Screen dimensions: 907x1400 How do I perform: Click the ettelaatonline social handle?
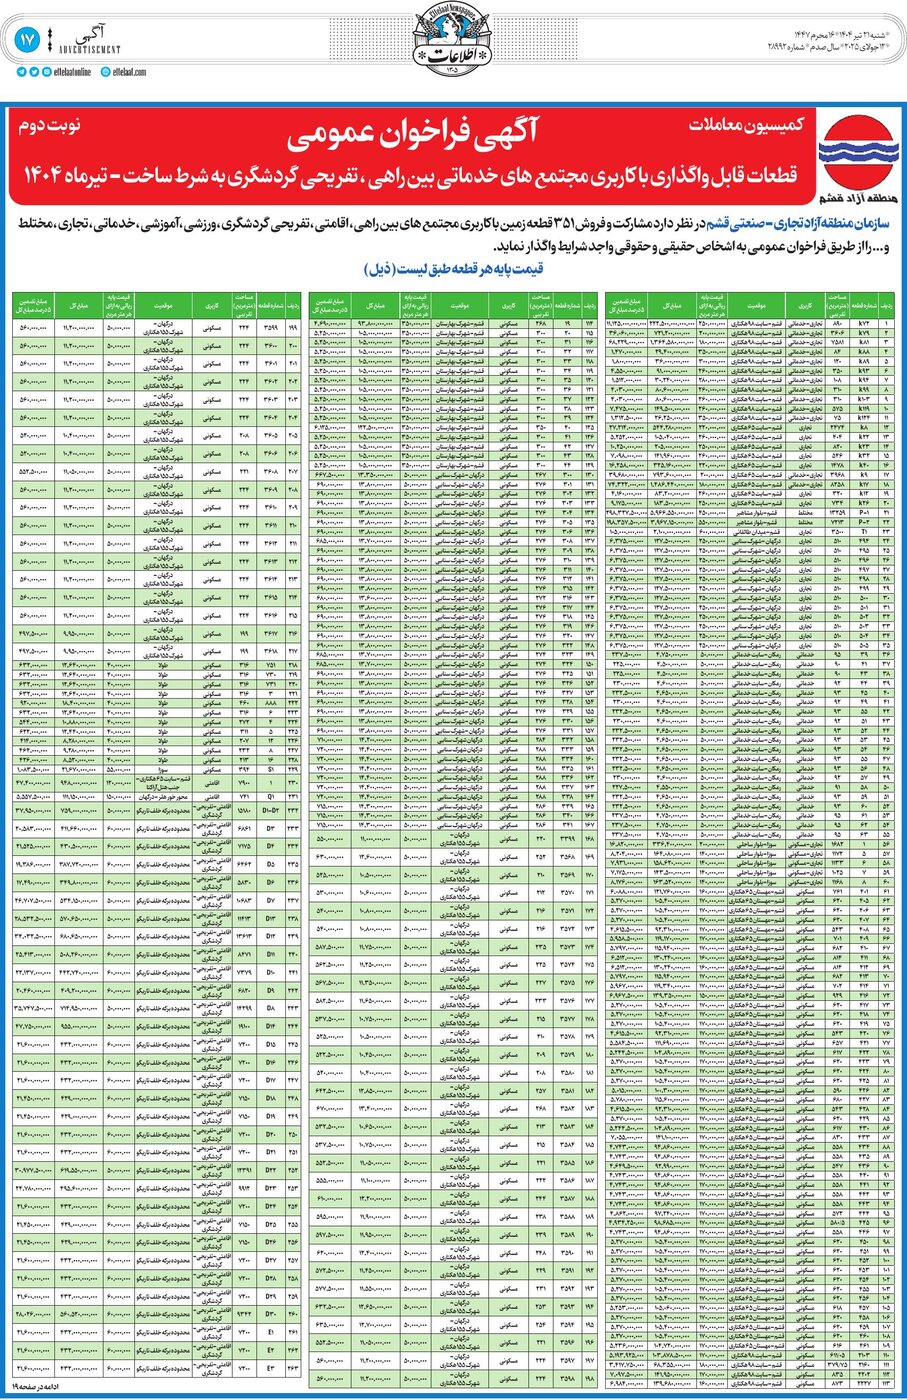(73, 72)
